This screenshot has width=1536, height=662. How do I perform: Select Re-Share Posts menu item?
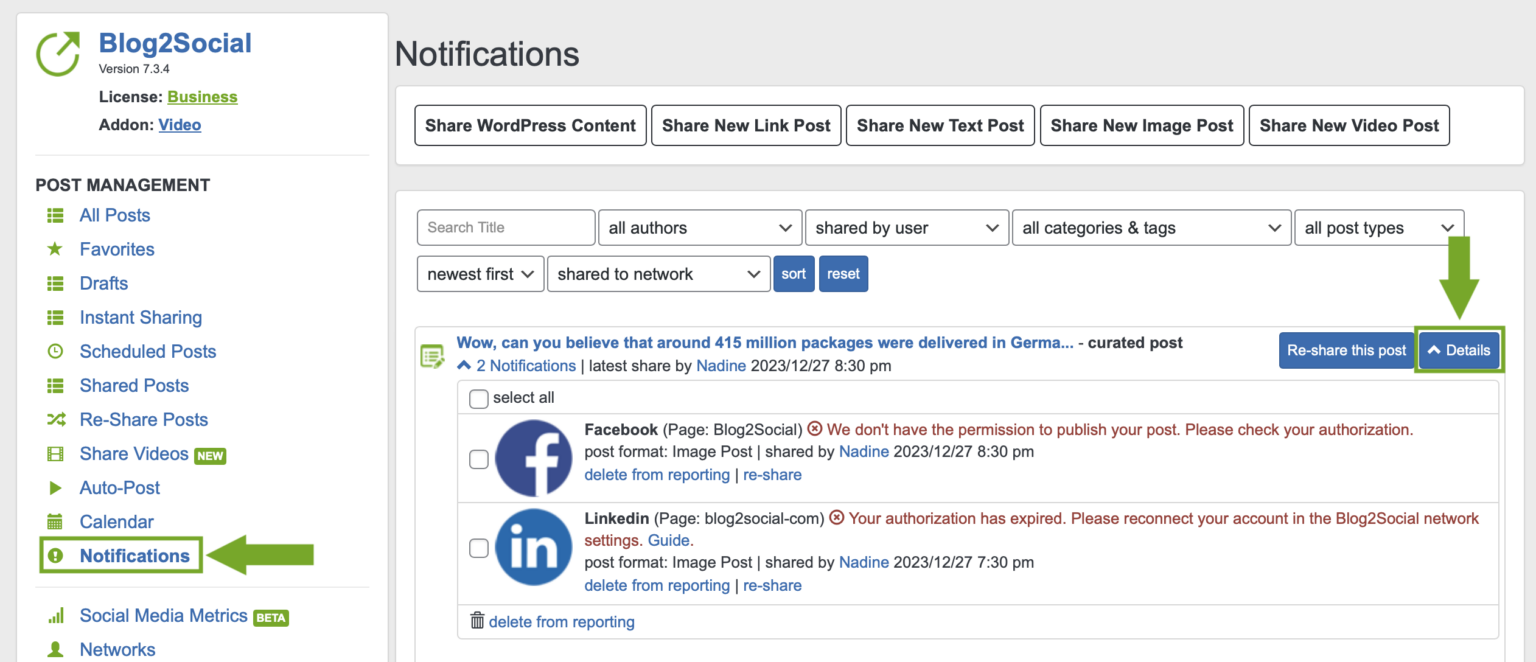point(144,420)
